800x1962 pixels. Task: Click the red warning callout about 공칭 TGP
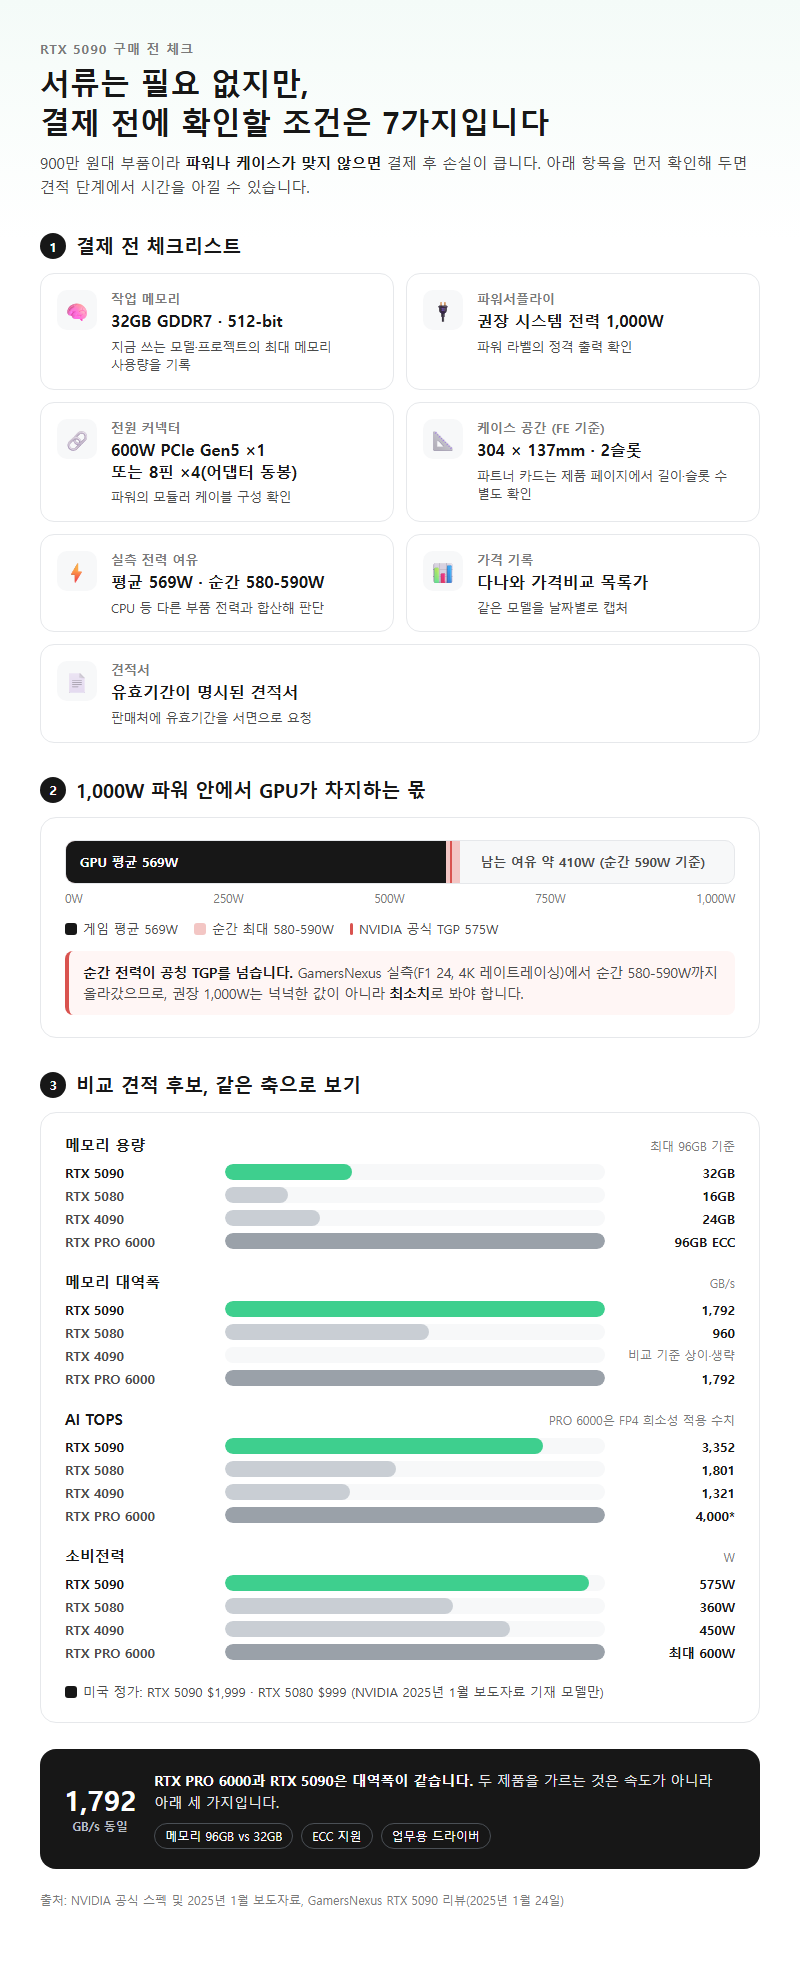click(400, 983)
